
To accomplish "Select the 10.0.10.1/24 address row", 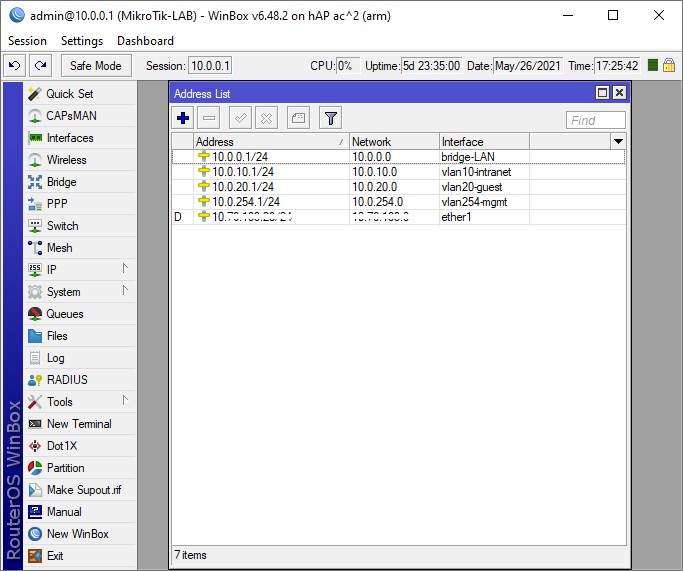I will point(399,172).
